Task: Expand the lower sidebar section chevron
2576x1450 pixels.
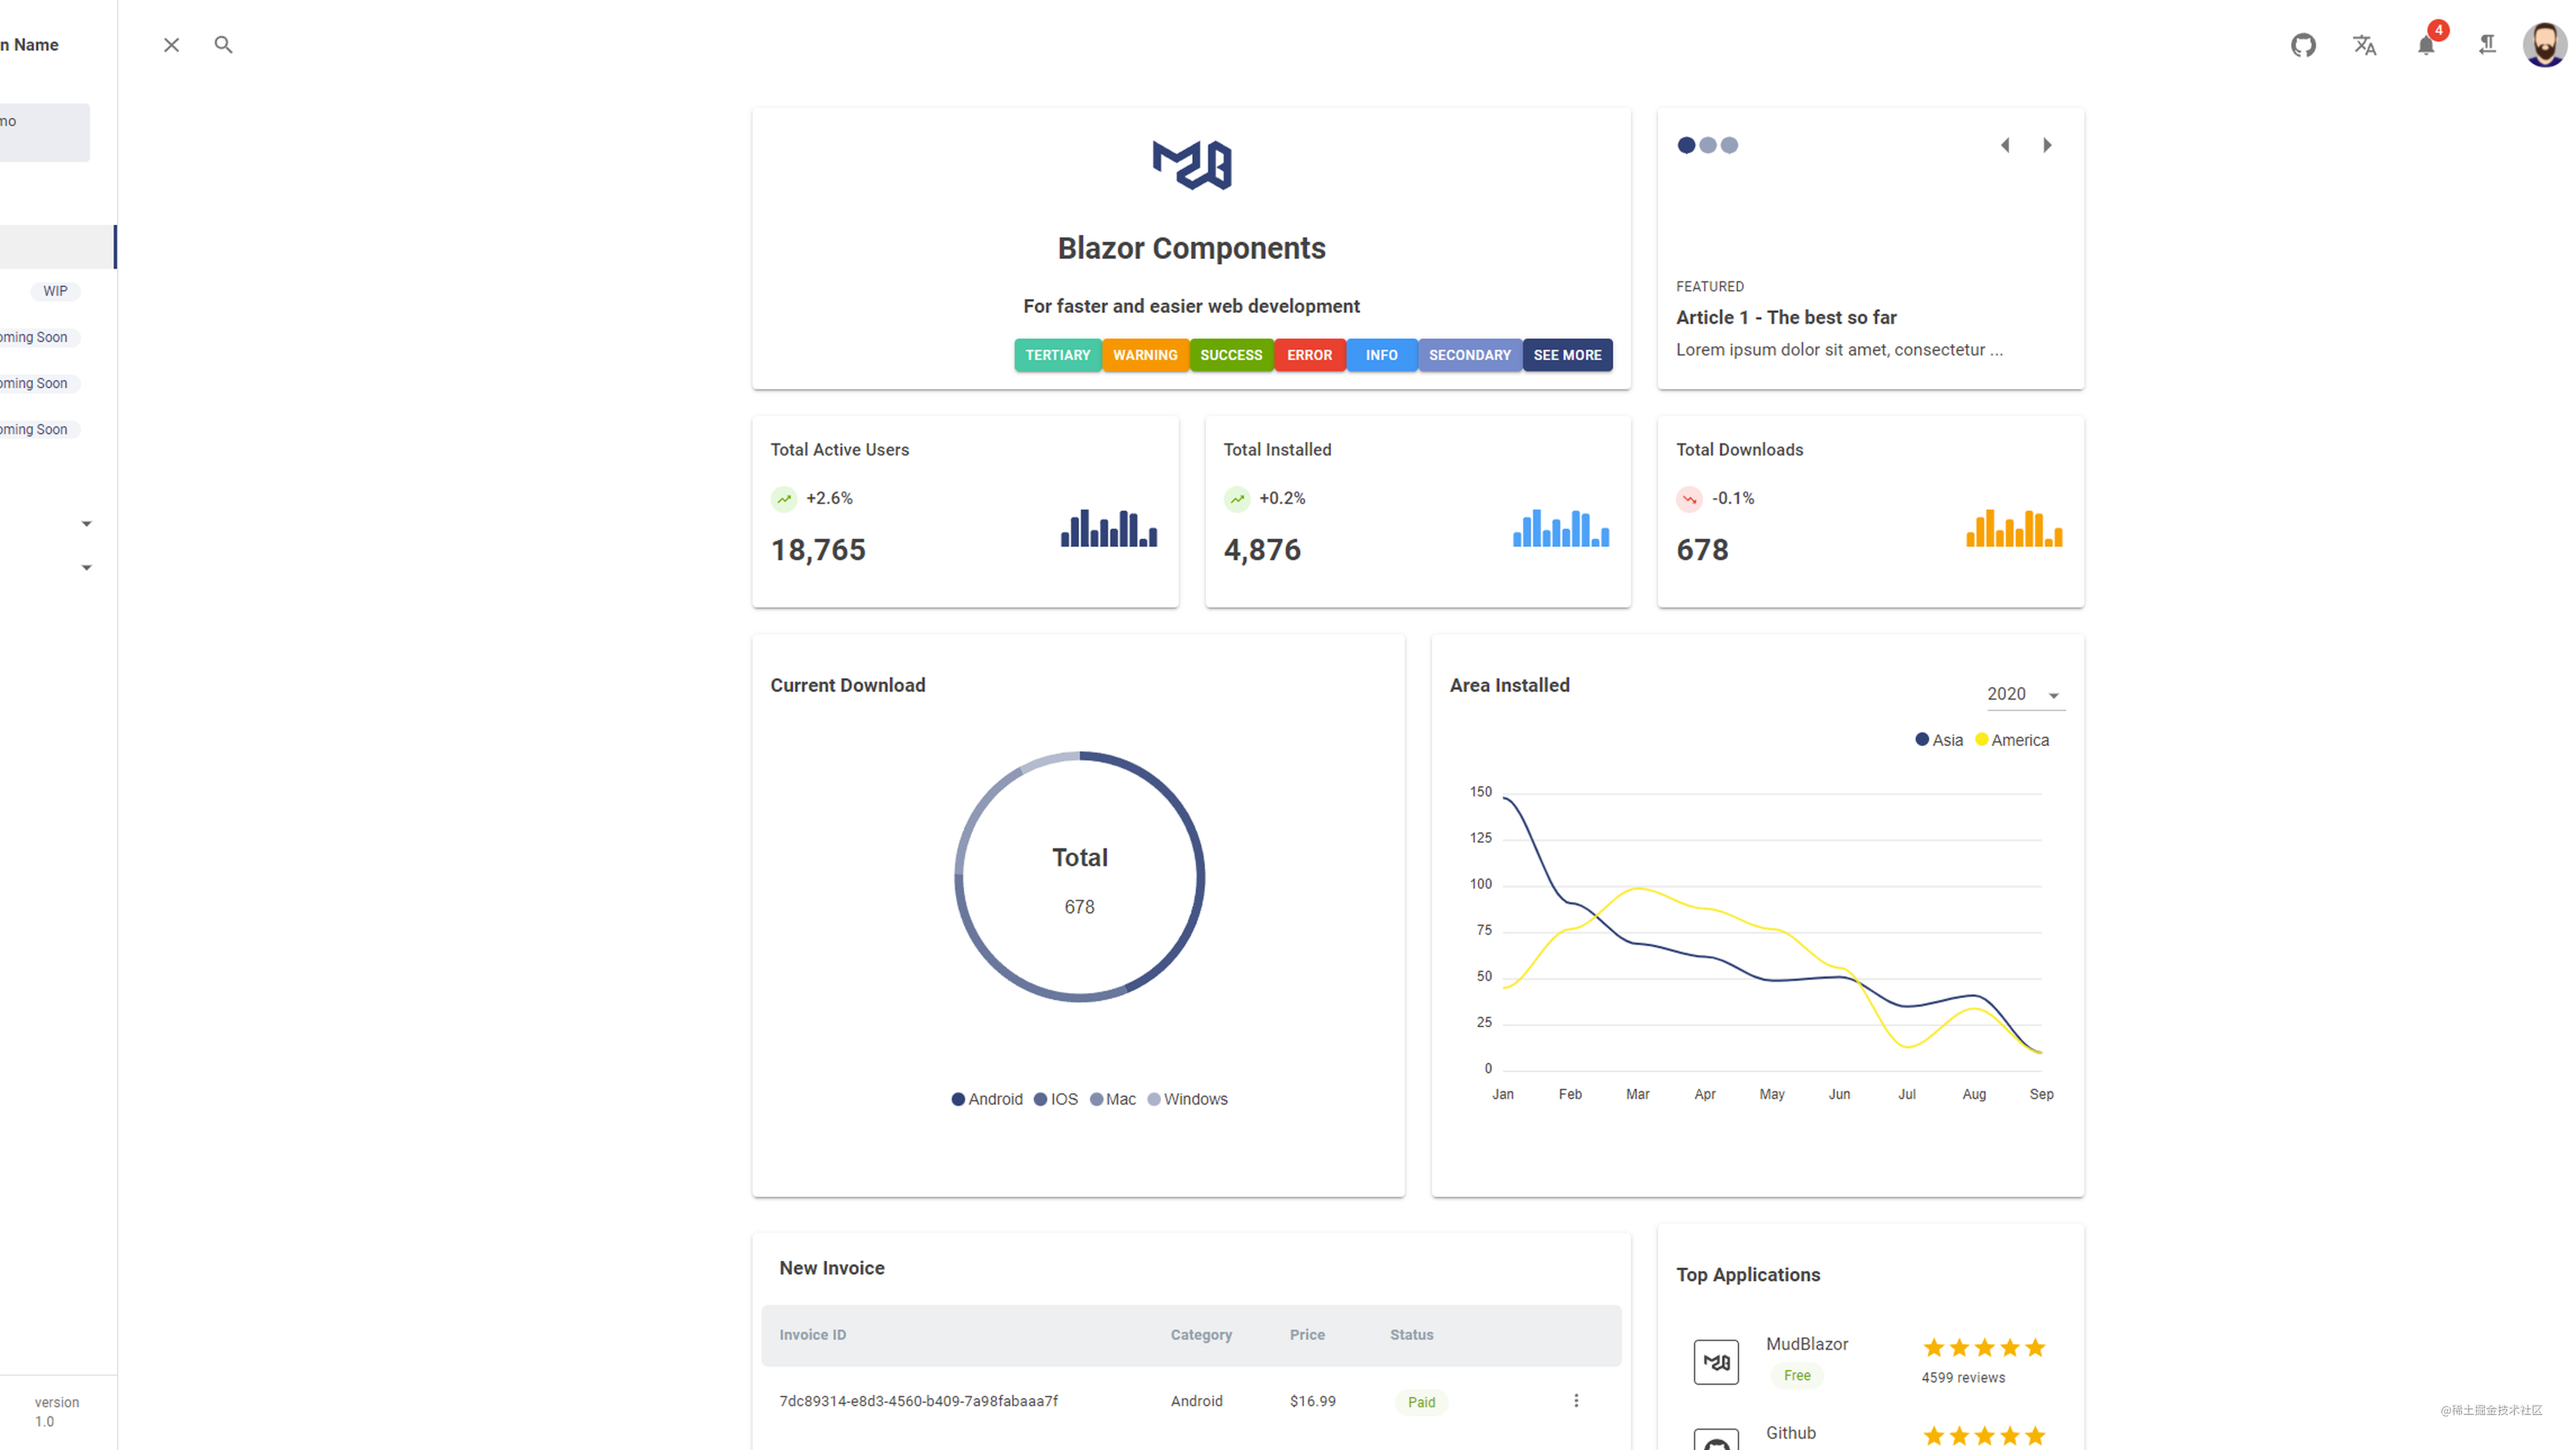Action: coord(86,567)
